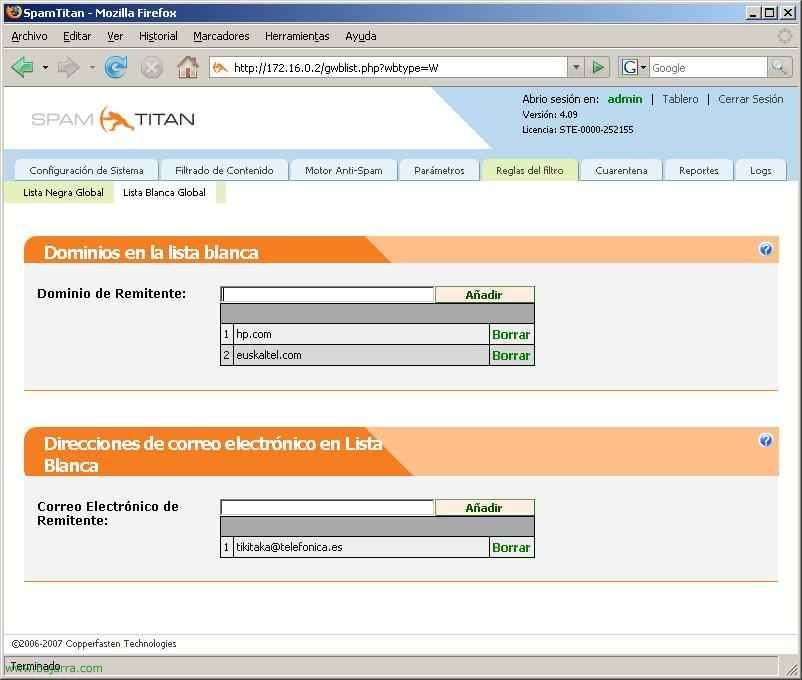Open the Logs tab
The width and height of the screenshot is (802, 680).
[x=761, y=170]
